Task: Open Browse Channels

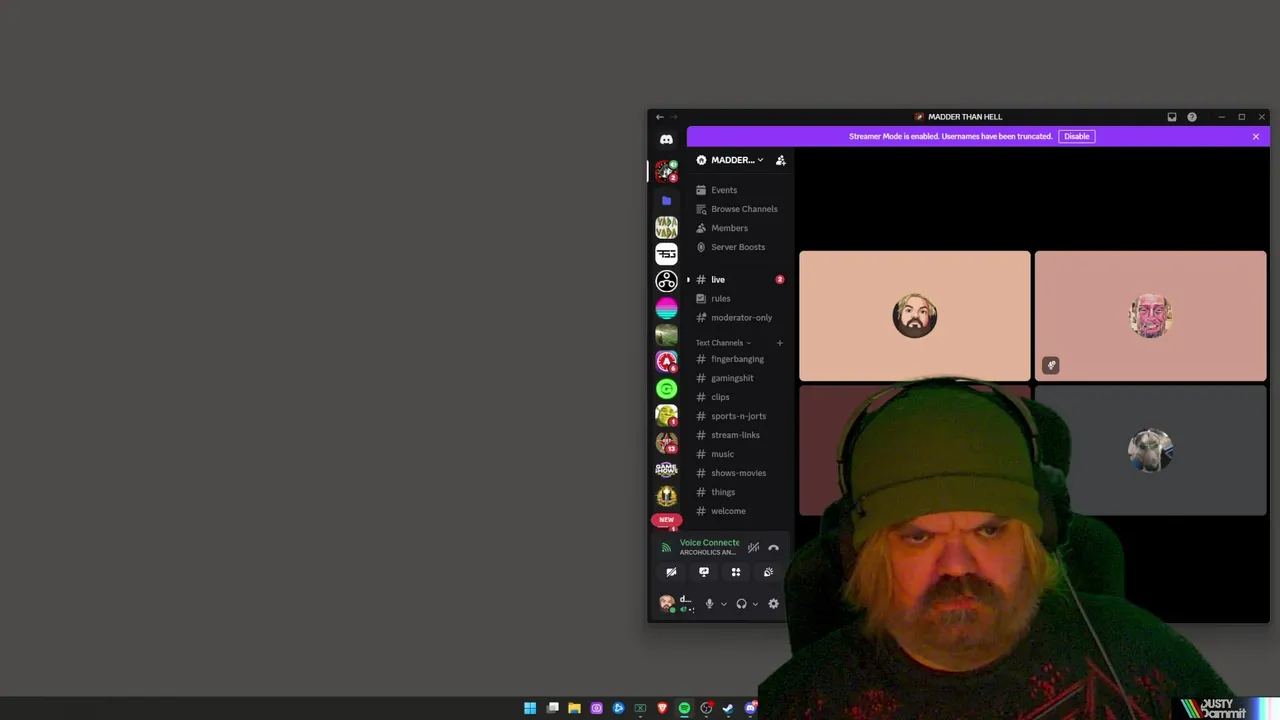Action: tap(739, 209)
